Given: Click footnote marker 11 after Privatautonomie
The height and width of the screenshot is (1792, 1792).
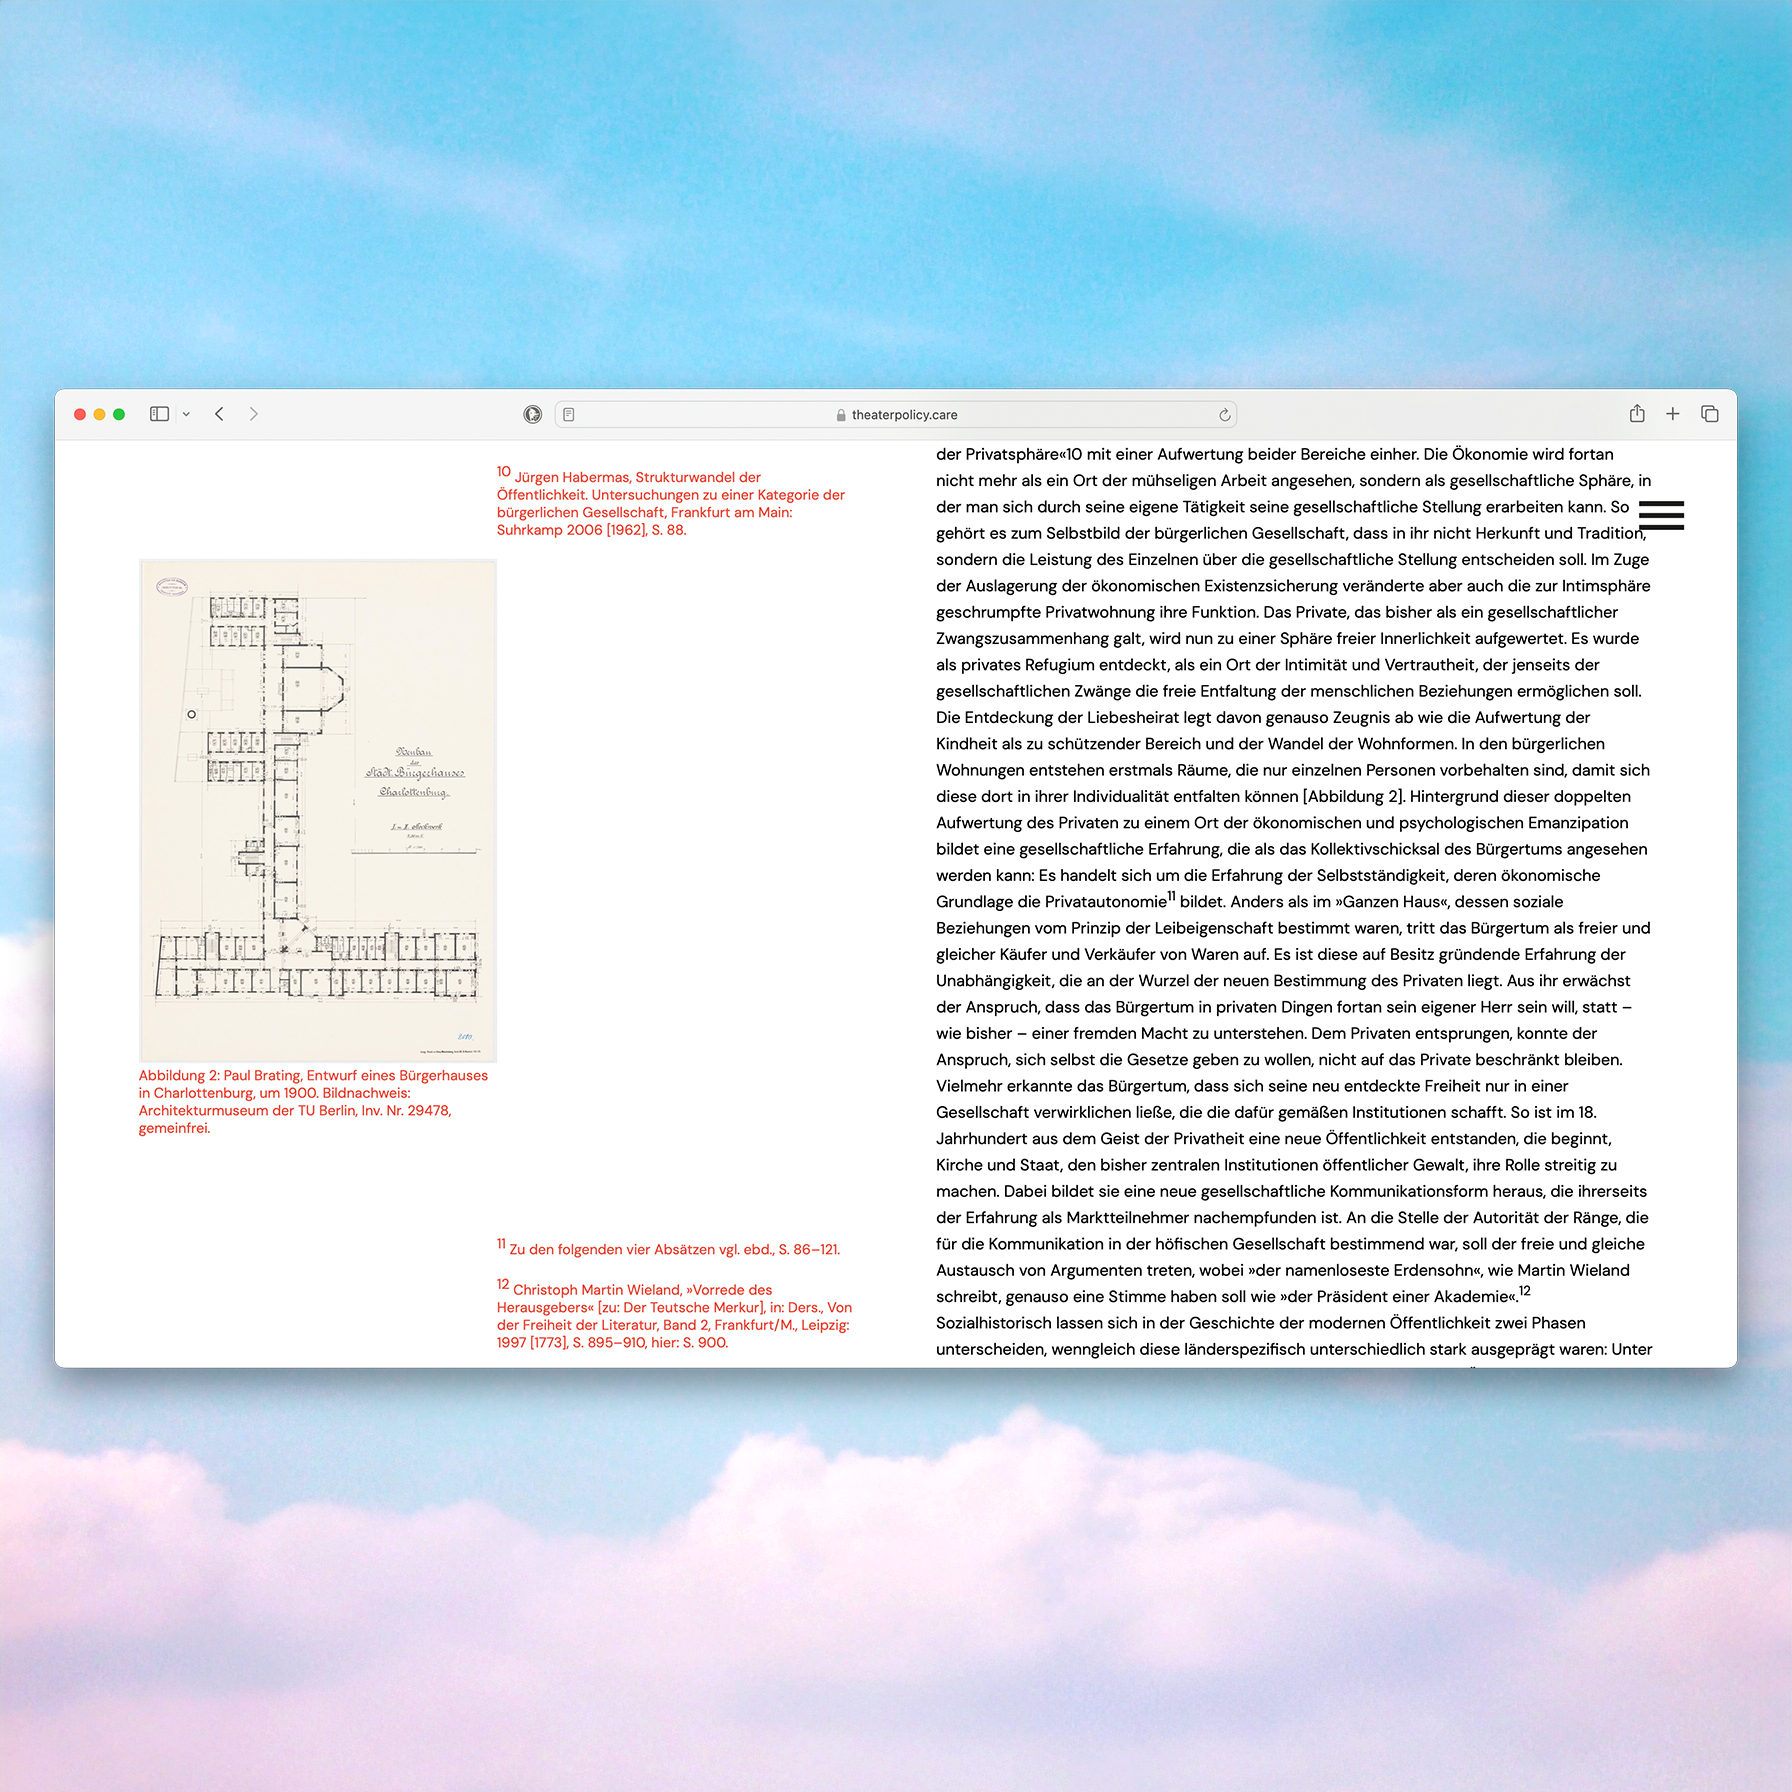Looking at the screenshot, I should (x=1172, y=897).
